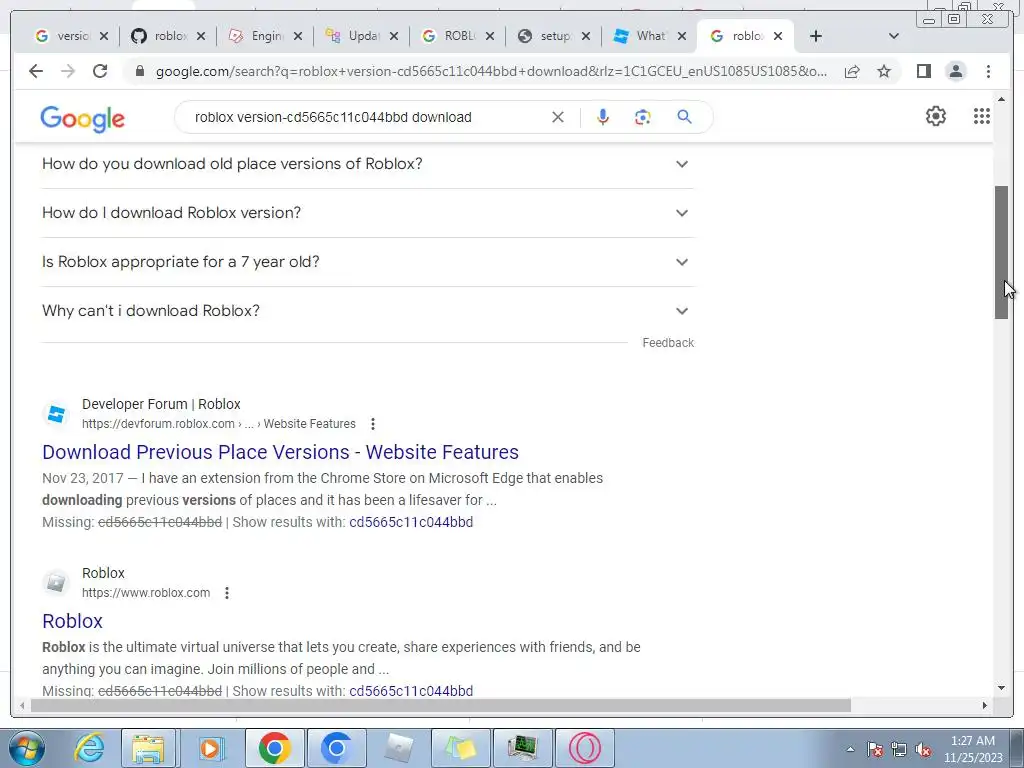Click the Chrome address bar URL
This screenshot has width=1024, height=768.
click(491, 71)
